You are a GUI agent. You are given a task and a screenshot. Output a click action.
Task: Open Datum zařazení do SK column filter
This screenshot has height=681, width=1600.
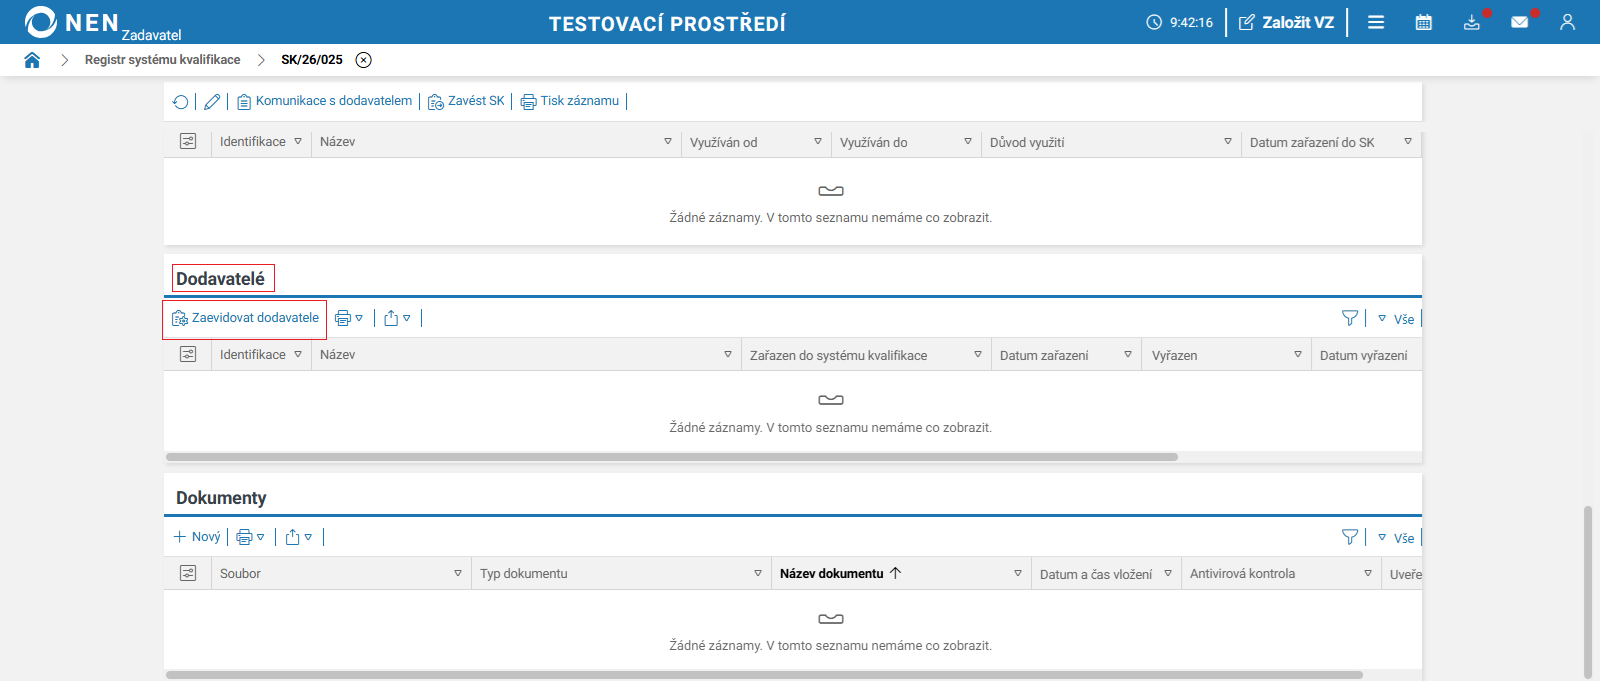[x=1408, y=142]
